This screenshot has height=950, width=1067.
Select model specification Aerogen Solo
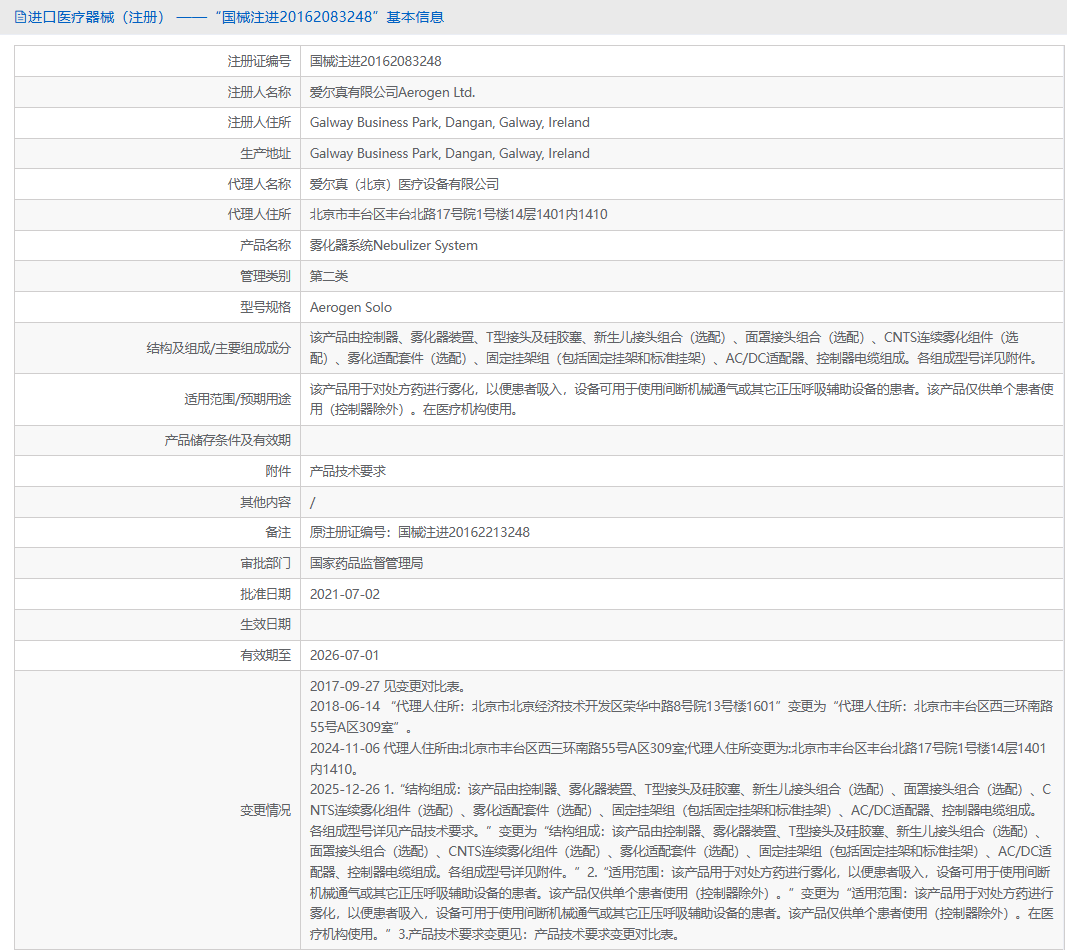point(351,308)
